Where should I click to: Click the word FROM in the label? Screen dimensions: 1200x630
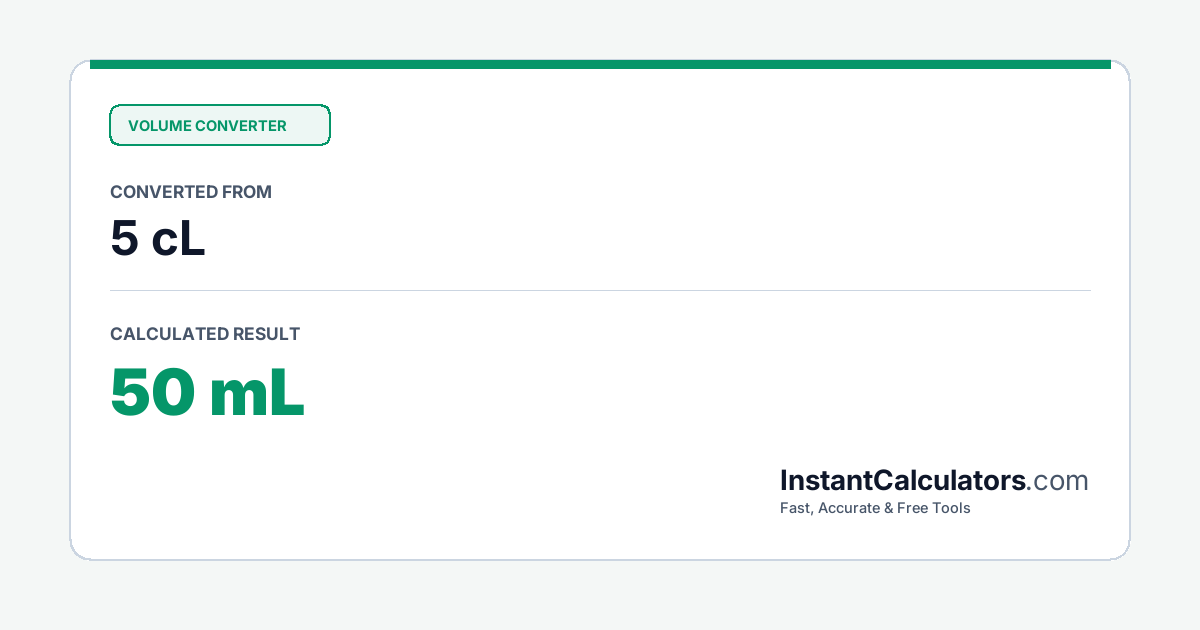[248, 192]
